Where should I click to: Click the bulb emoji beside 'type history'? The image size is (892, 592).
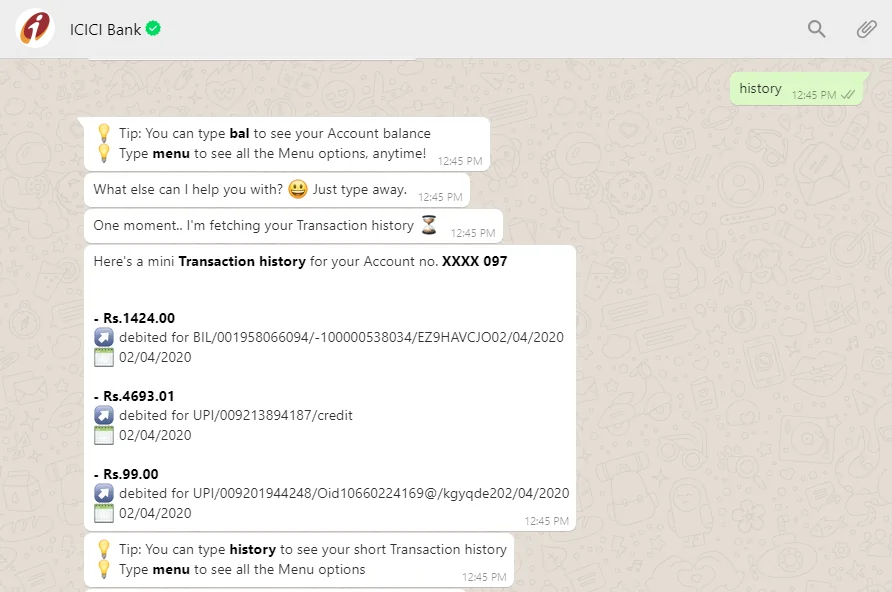click(x=104, y=549)
